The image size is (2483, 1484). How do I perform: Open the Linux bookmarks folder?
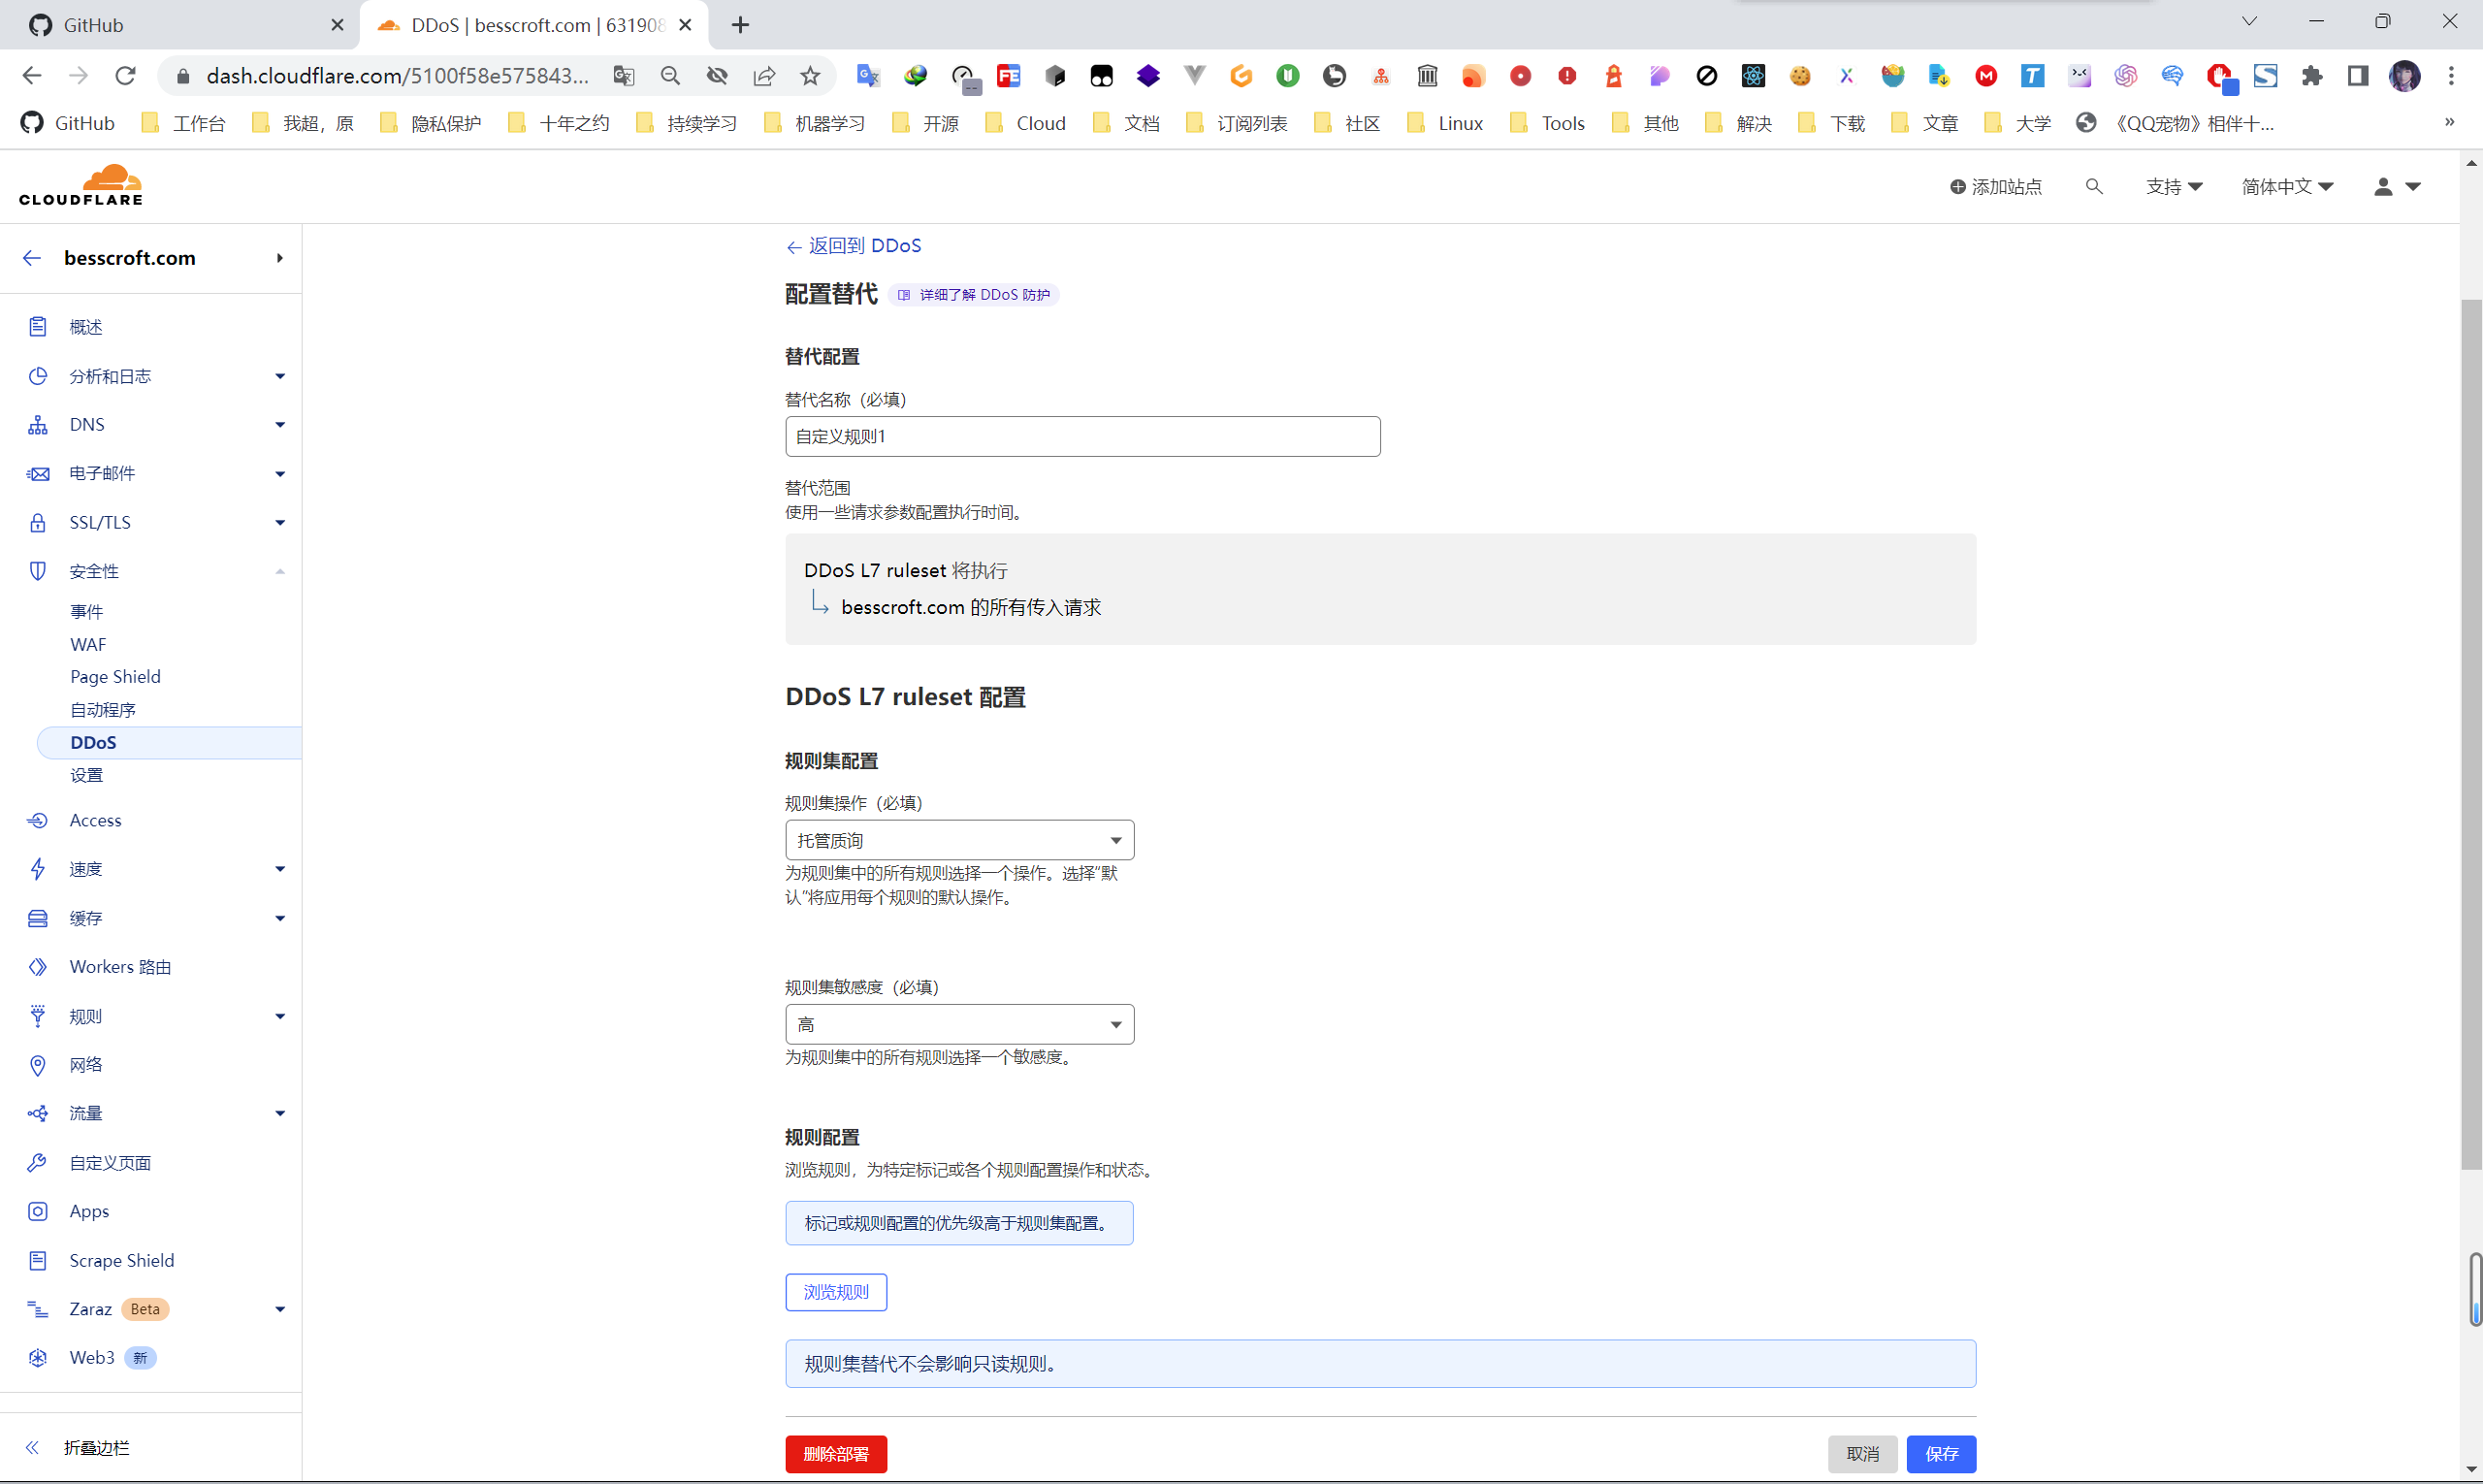(1445, 123)
